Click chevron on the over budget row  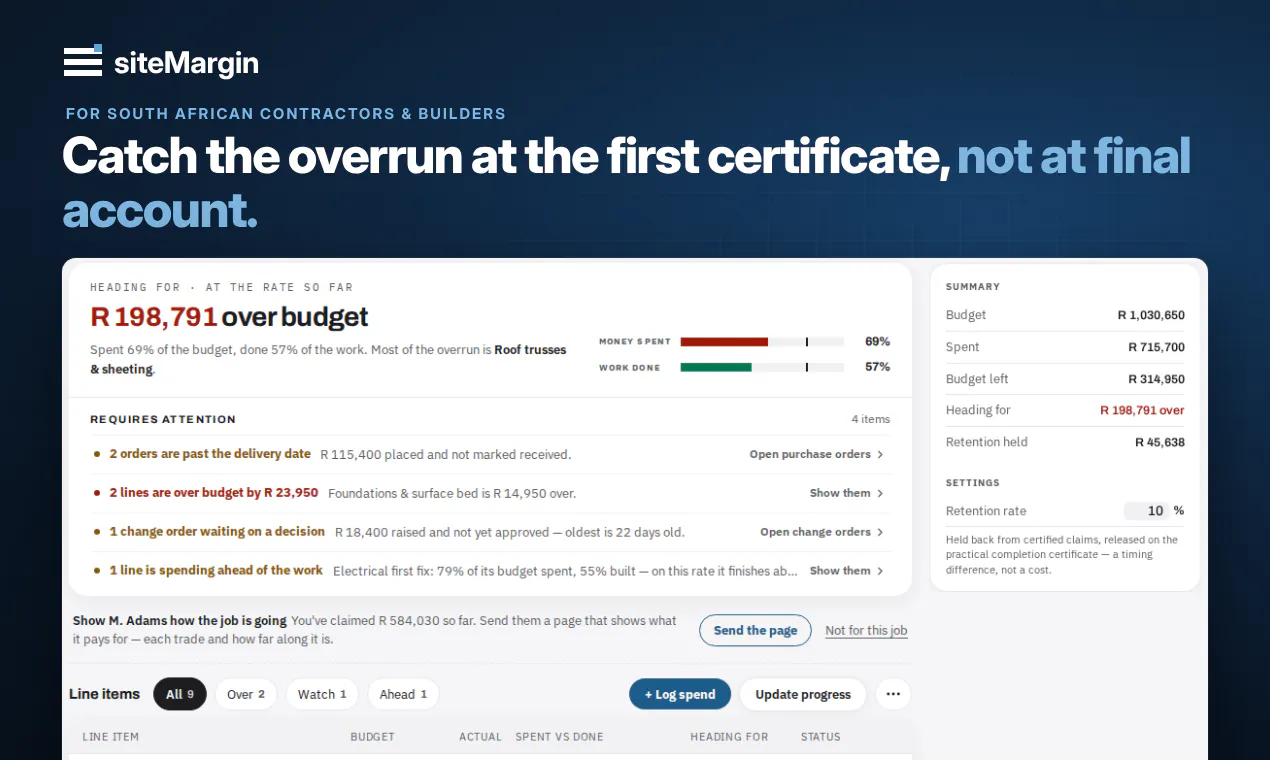[880, 493]
